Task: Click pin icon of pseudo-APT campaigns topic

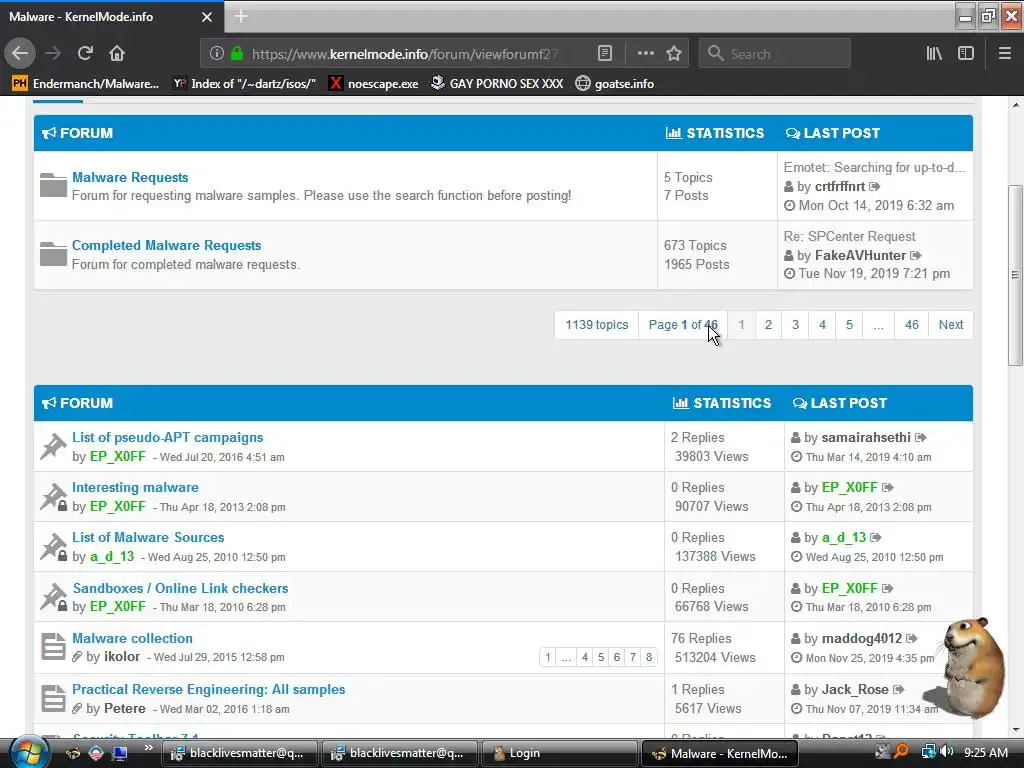Action: 53,447
